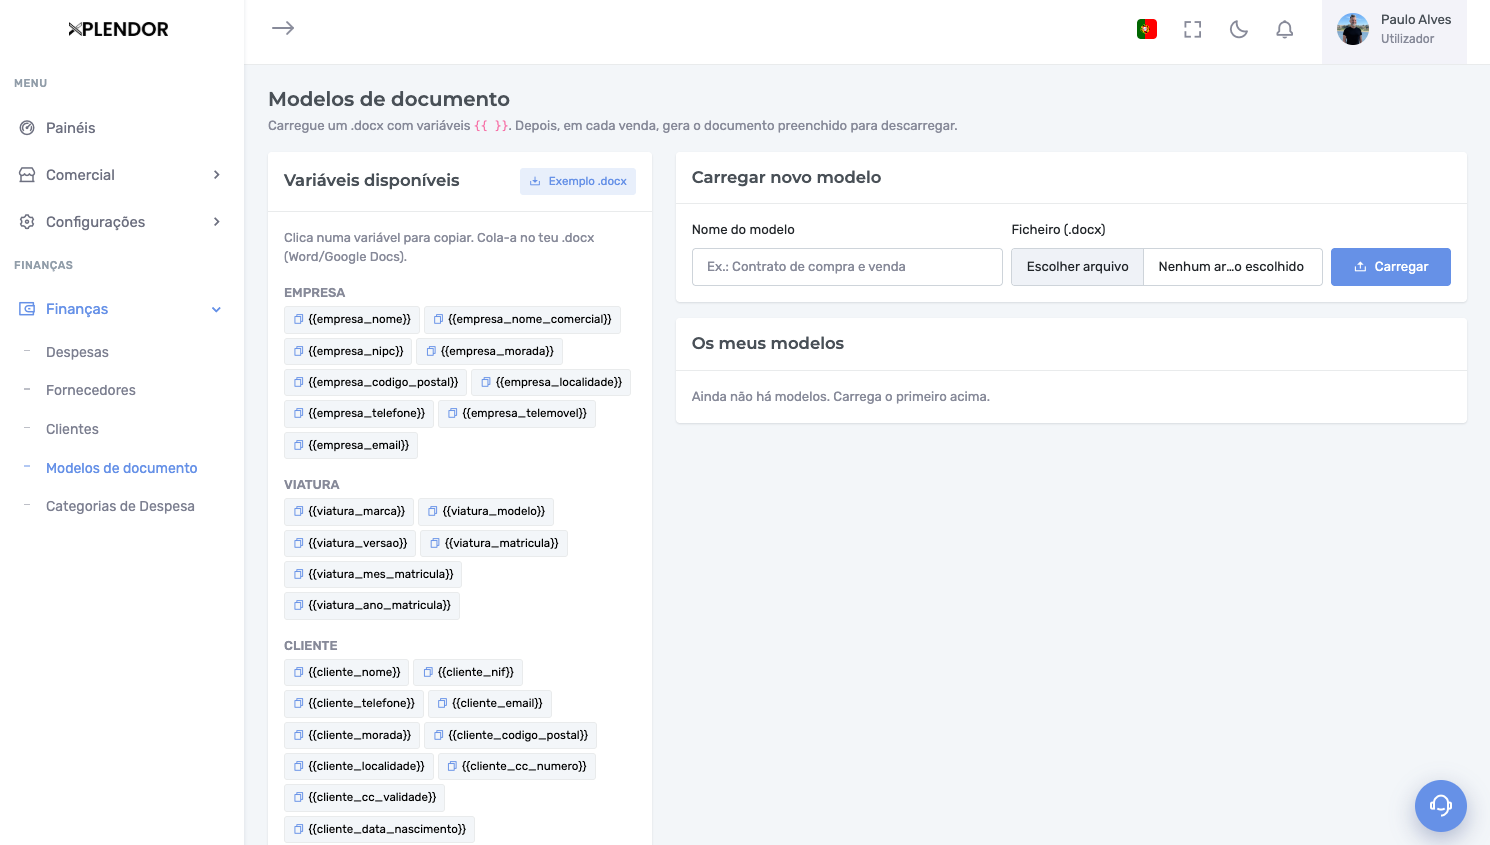Click Escolher arquivo file chooser button
The image size is (1490, 845).
click(x=1077, y=267)
